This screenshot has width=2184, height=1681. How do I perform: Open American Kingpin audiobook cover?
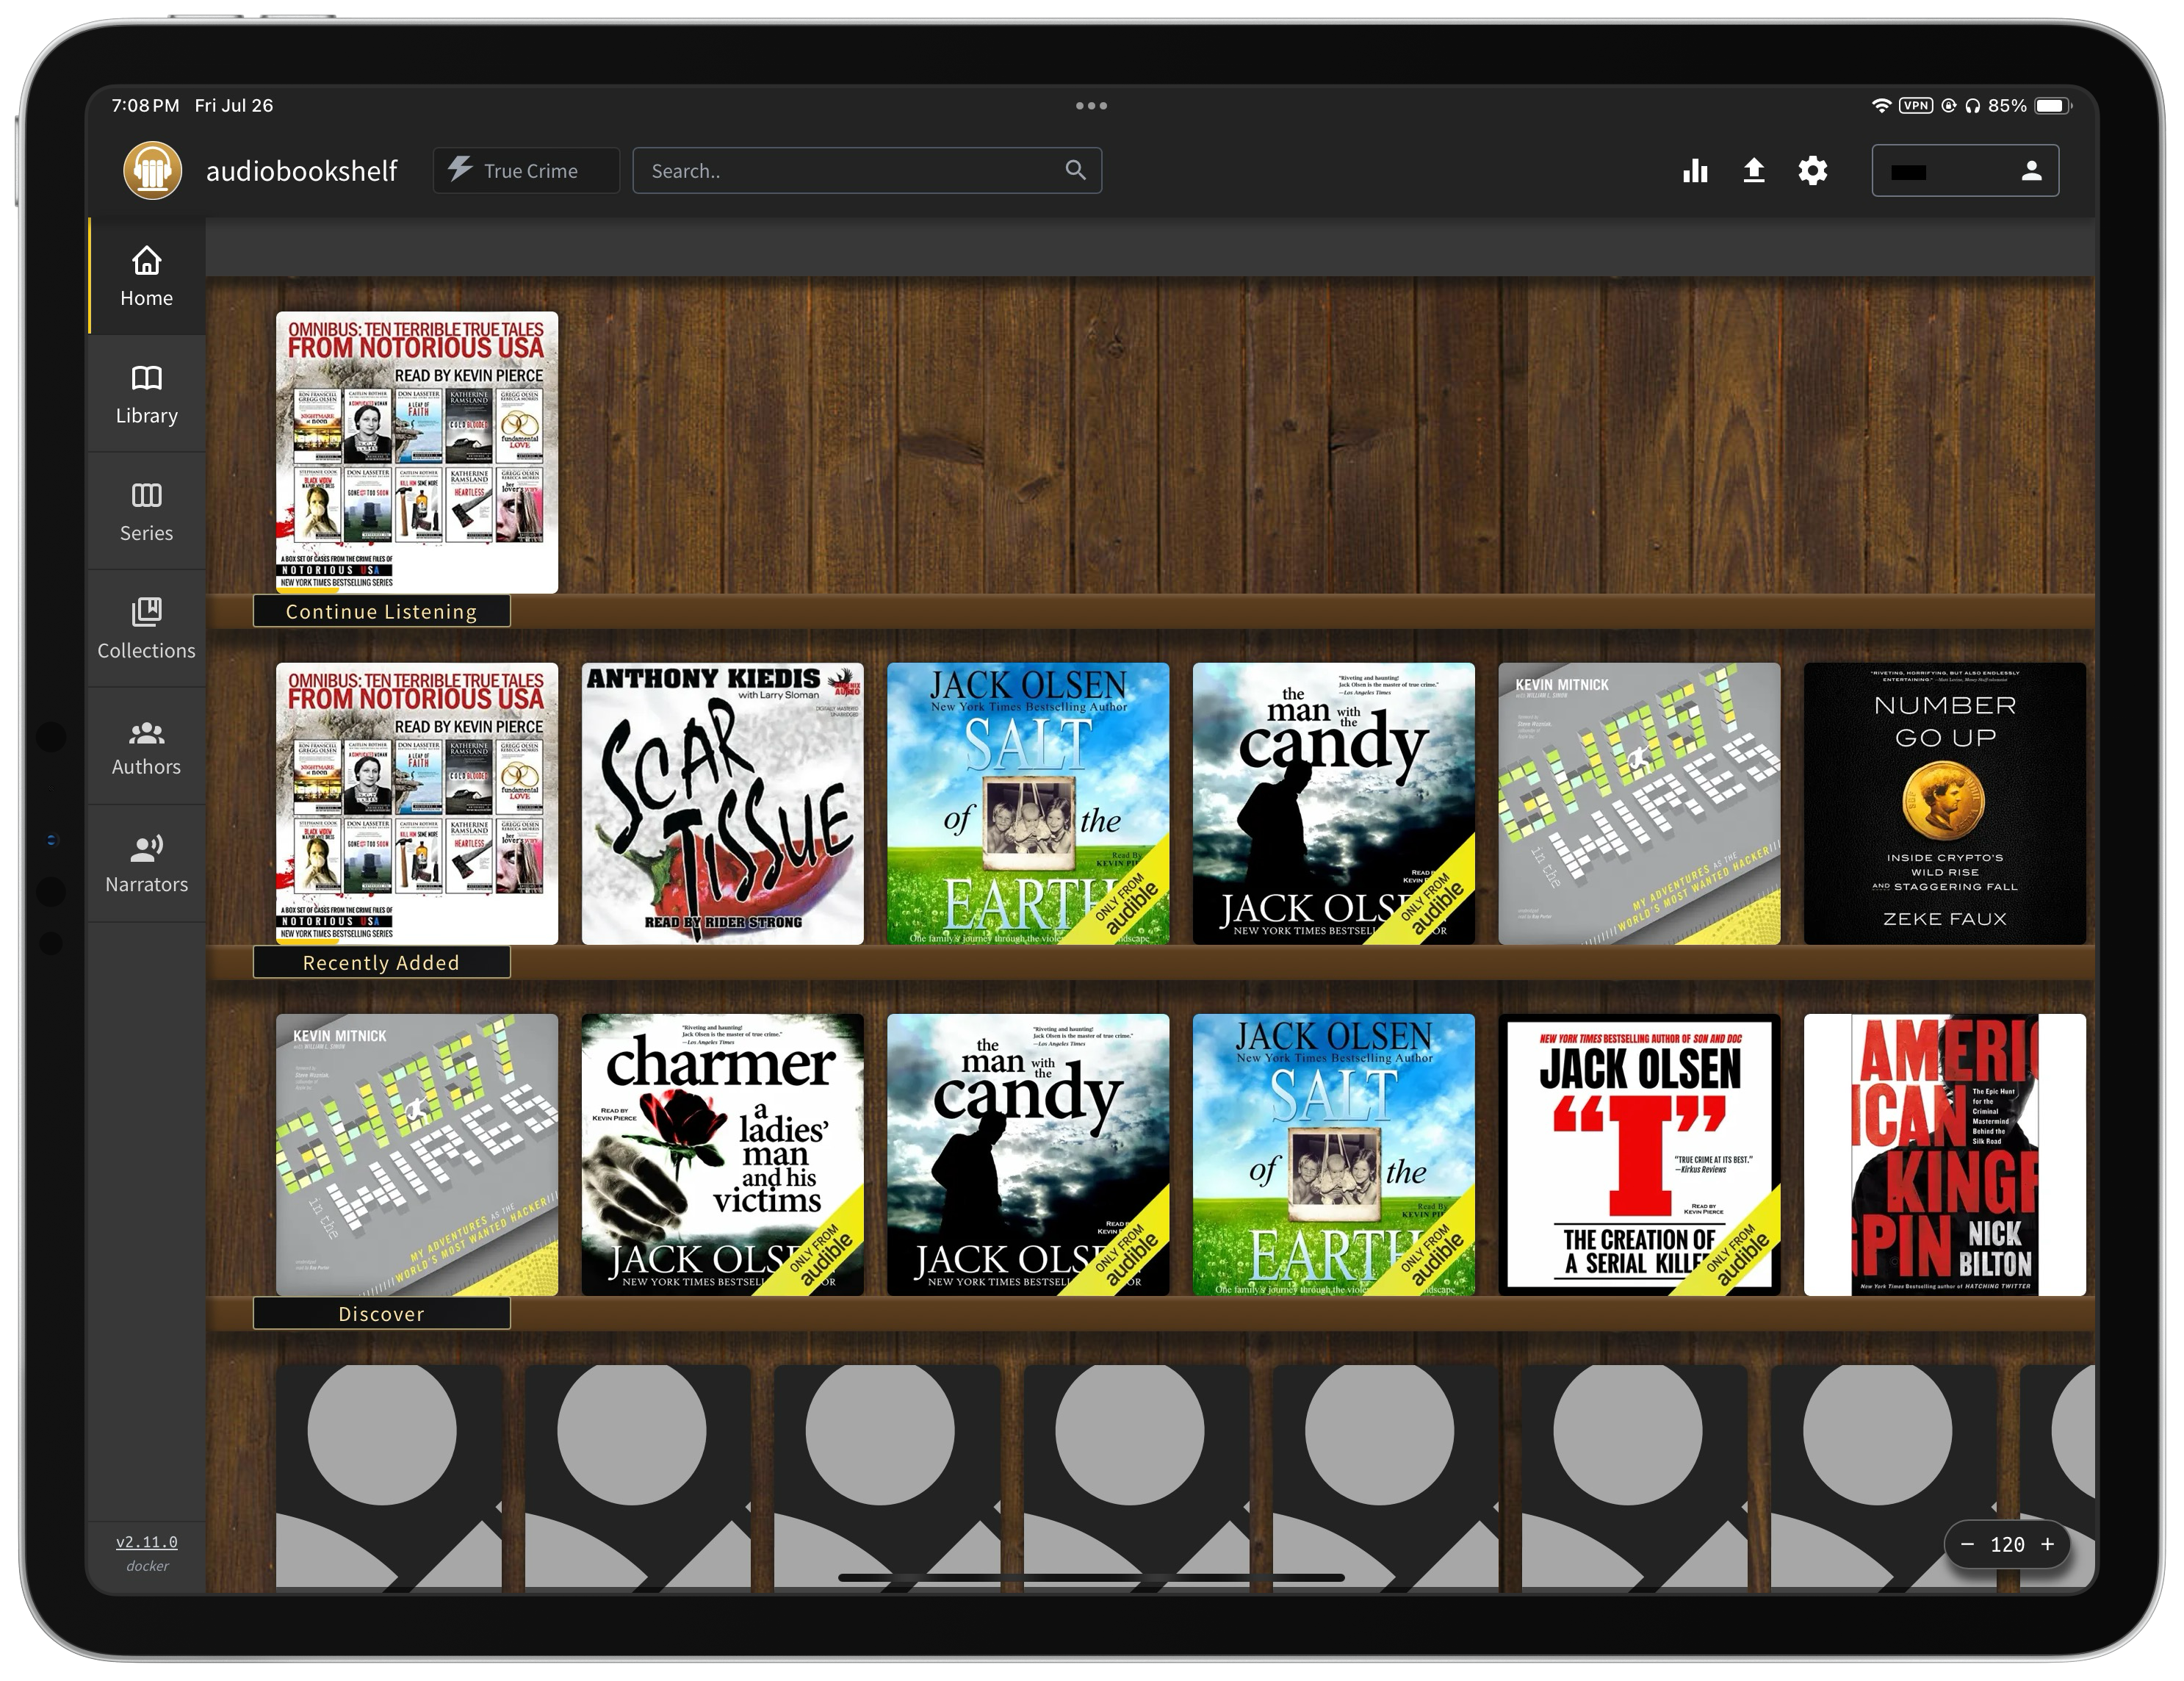click(x=1945, y=1155)
